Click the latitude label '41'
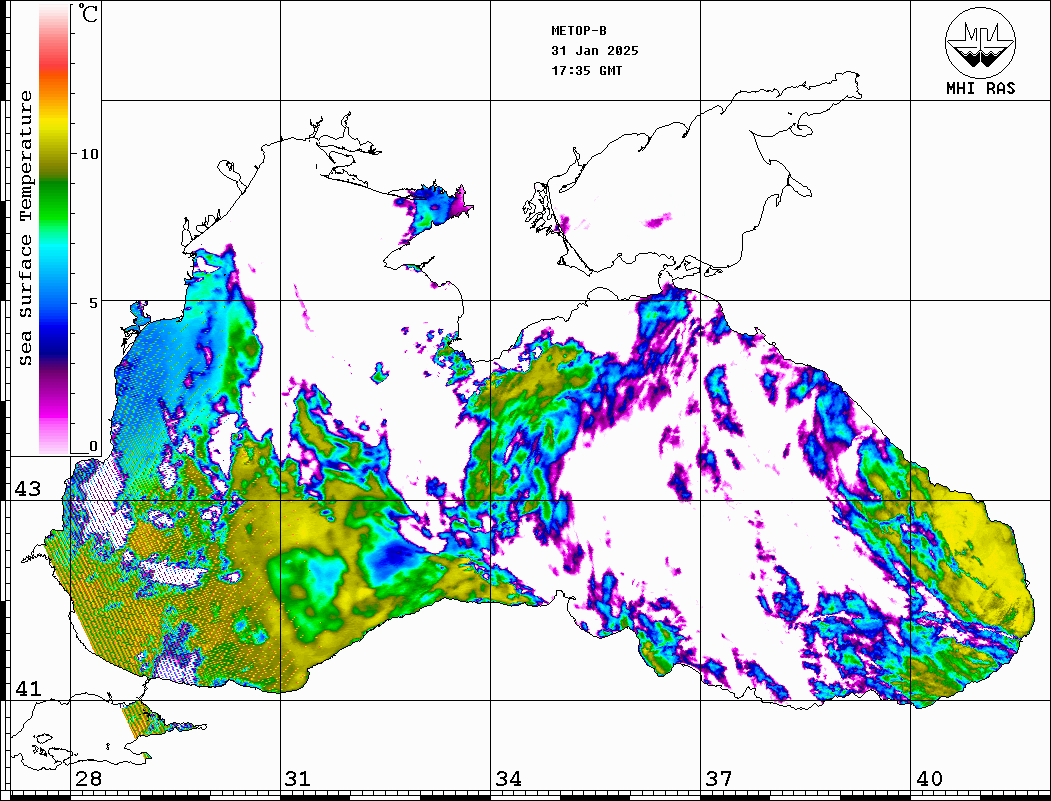This screenshot has width=1051, height=801. click(28, 688)
